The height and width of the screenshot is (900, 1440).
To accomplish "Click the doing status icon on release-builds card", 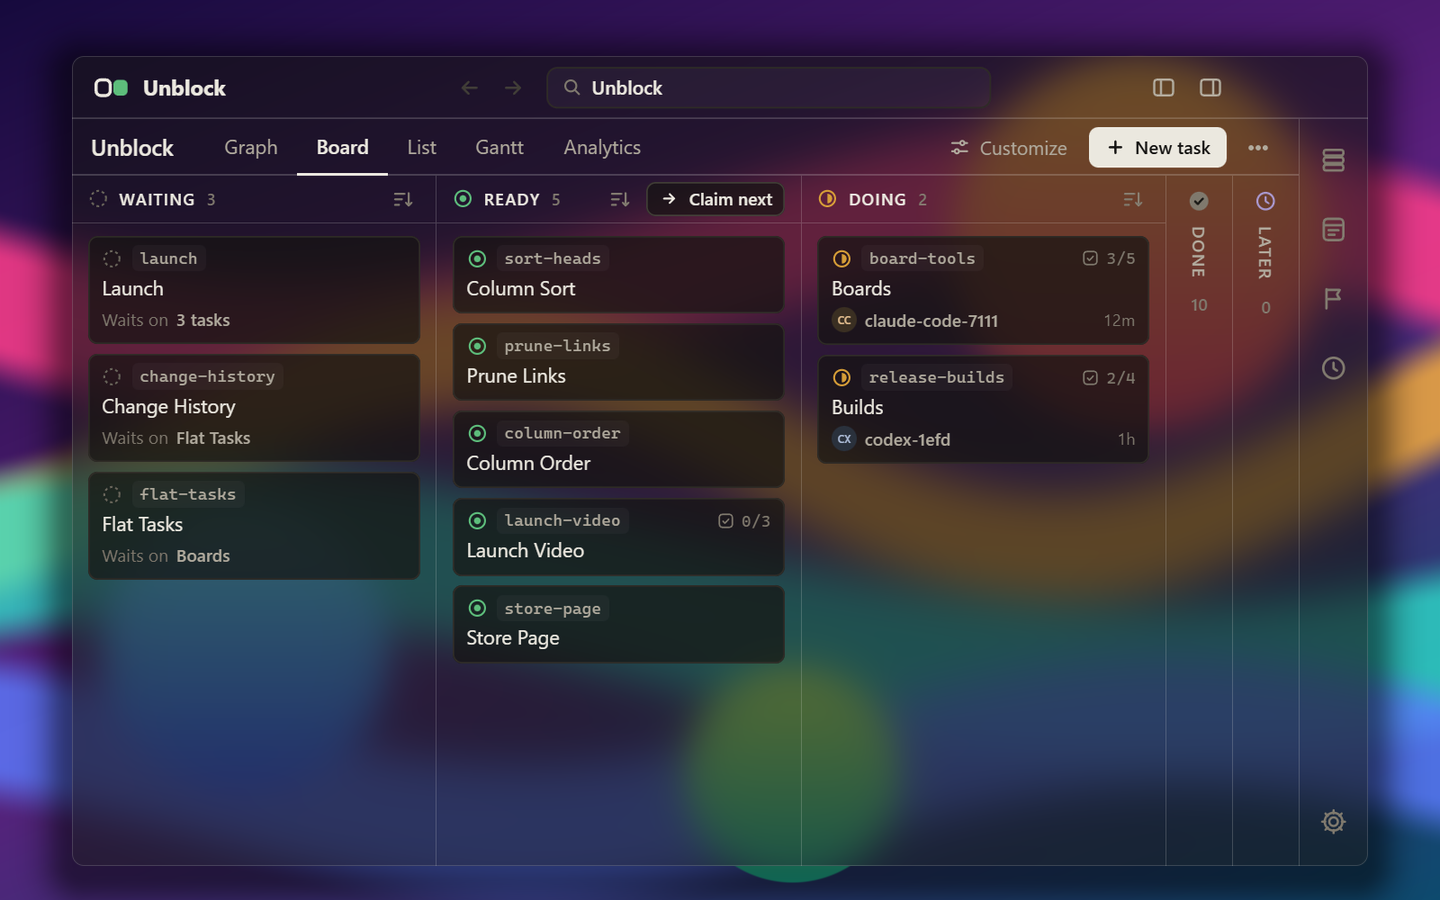I will (x=842, y=378).
